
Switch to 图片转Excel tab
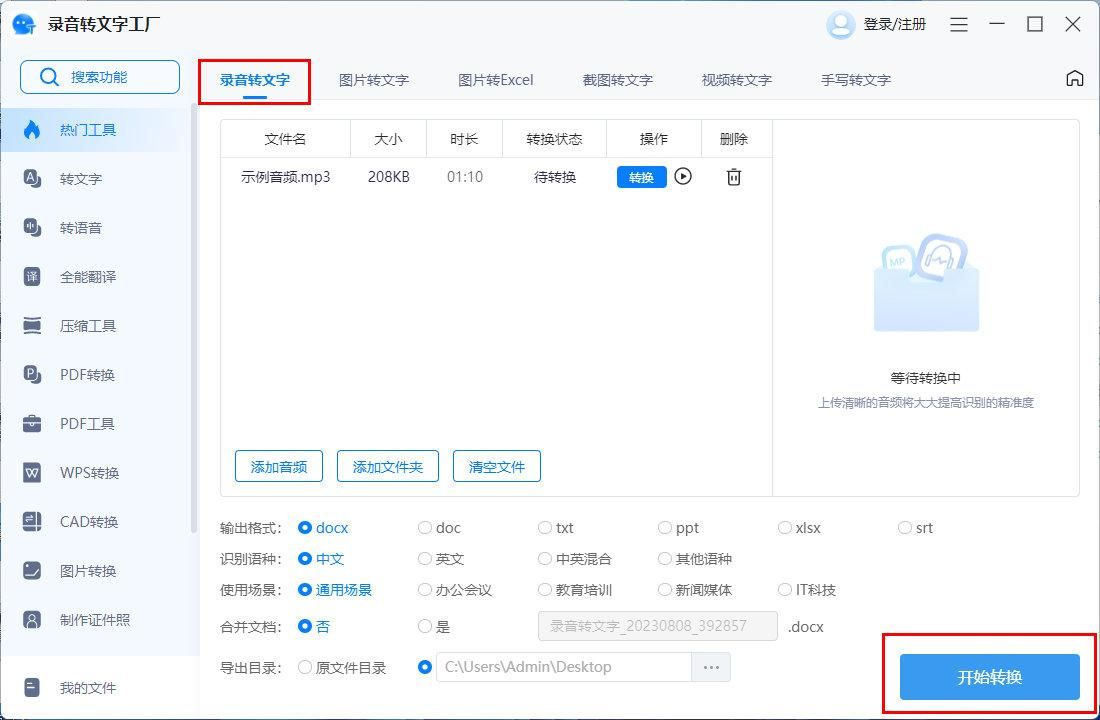(495, 80)
